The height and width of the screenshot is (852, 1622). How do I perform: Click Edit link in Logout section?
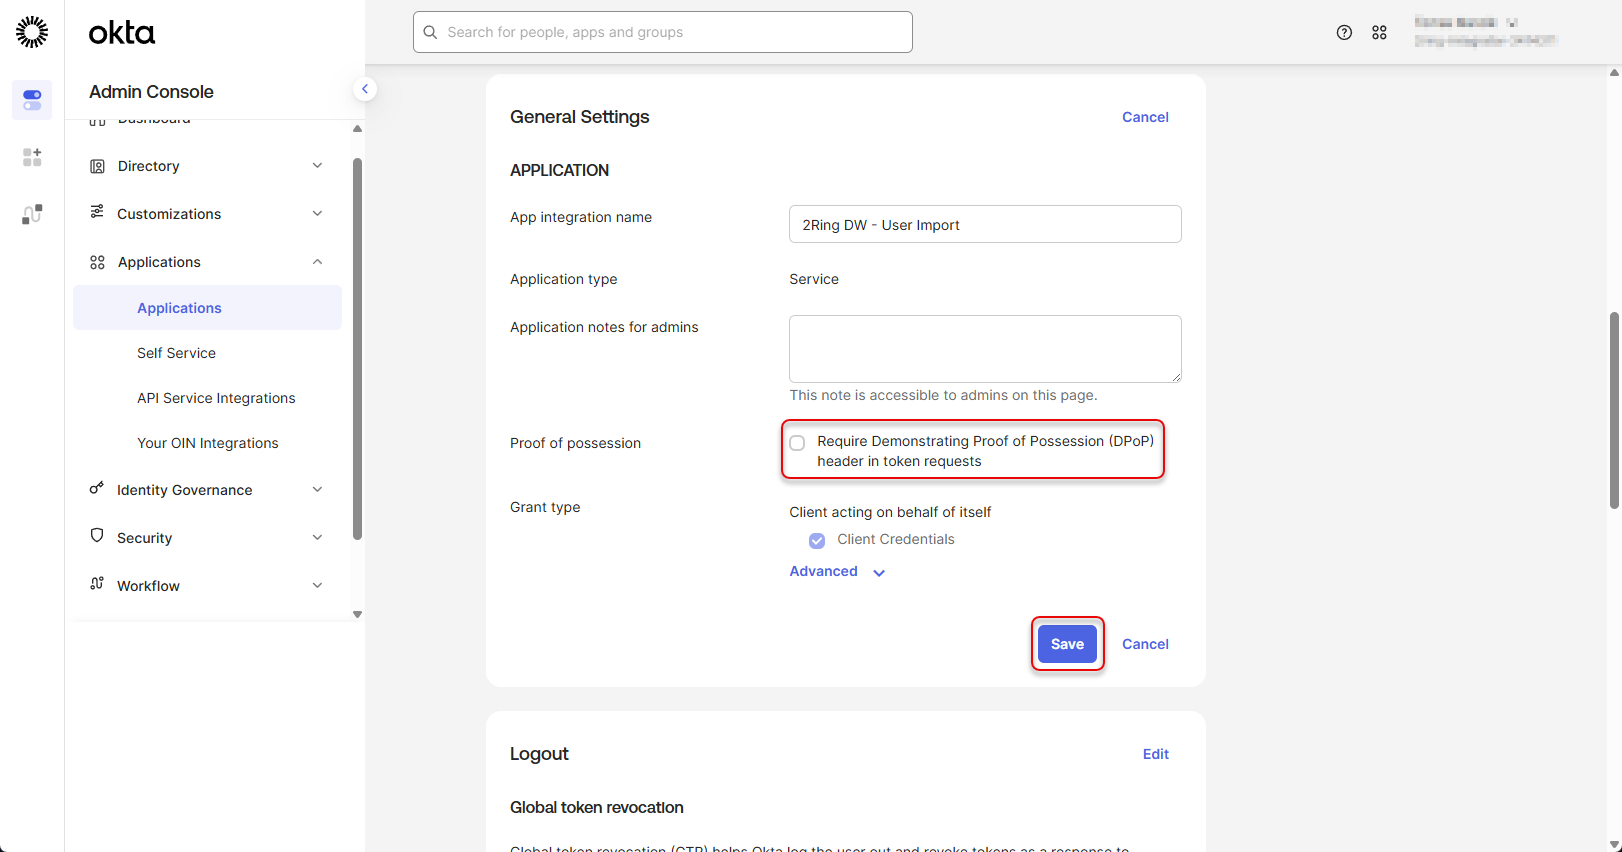[x=1155, y=754]
